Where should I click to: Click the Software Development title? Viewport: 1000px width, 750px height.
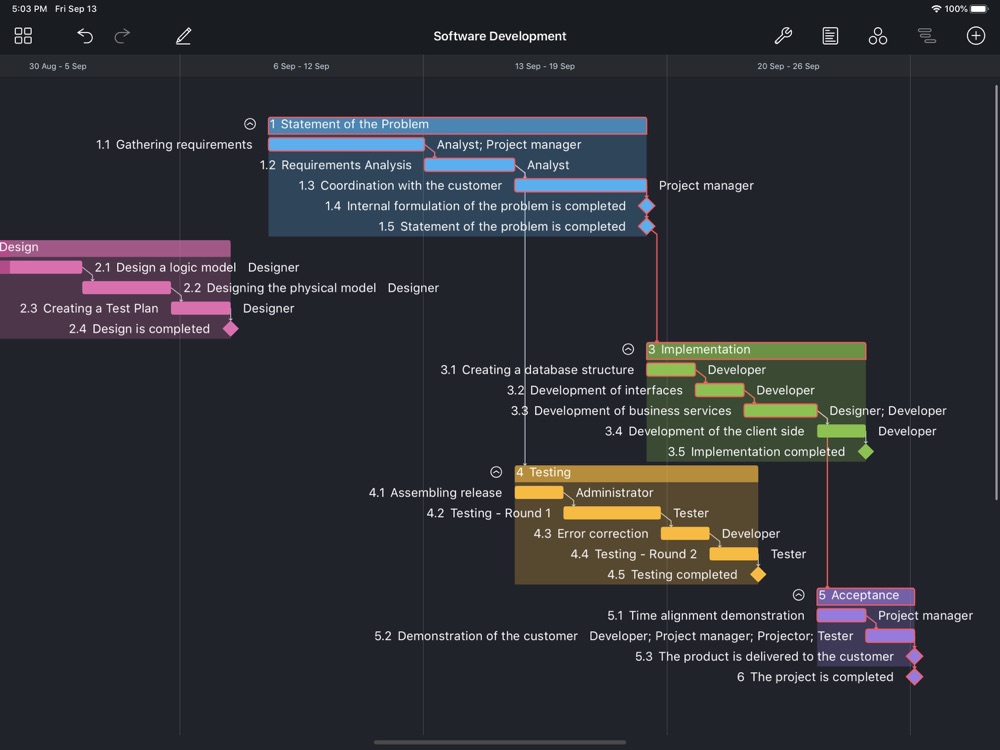tap(500, 36)
